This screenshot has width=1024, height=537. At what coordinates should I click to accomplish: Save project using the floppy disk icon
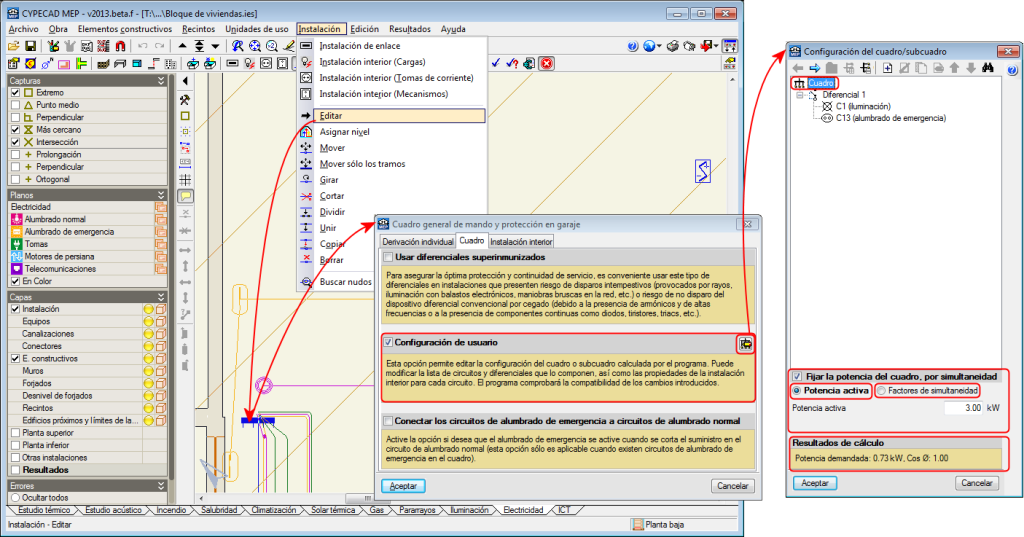[30, 46]
